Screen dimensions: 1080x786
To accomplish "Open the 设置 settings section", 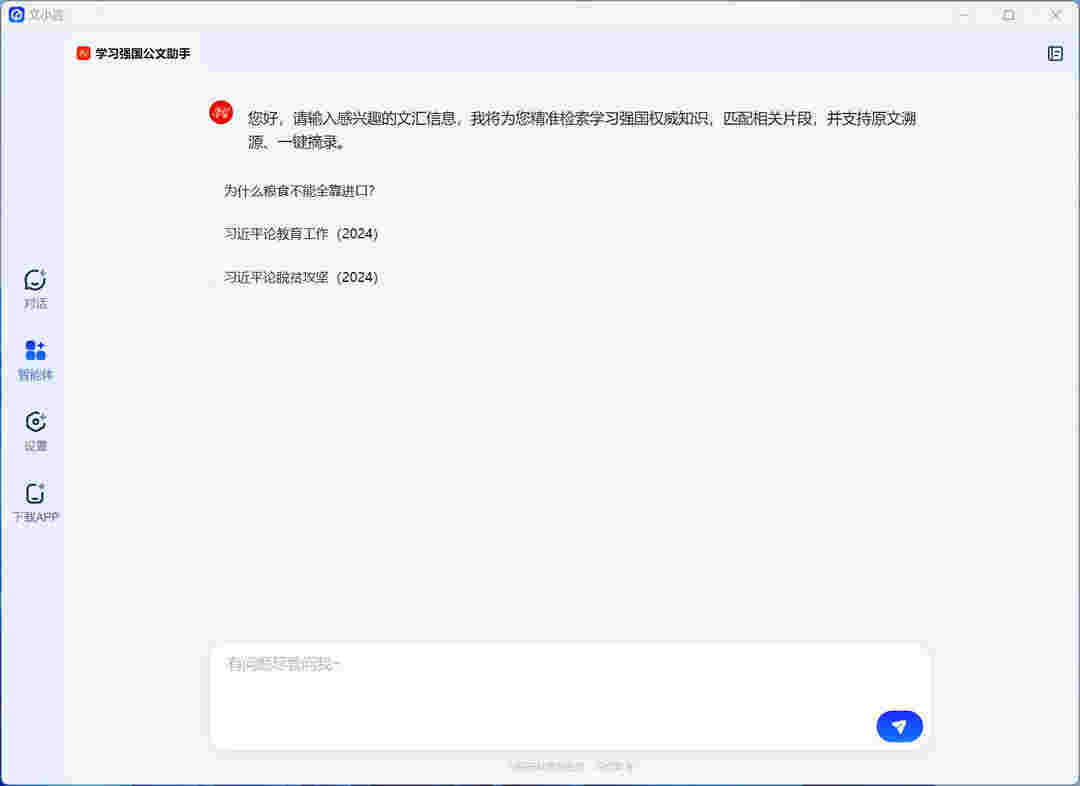I will coord(35,431).
